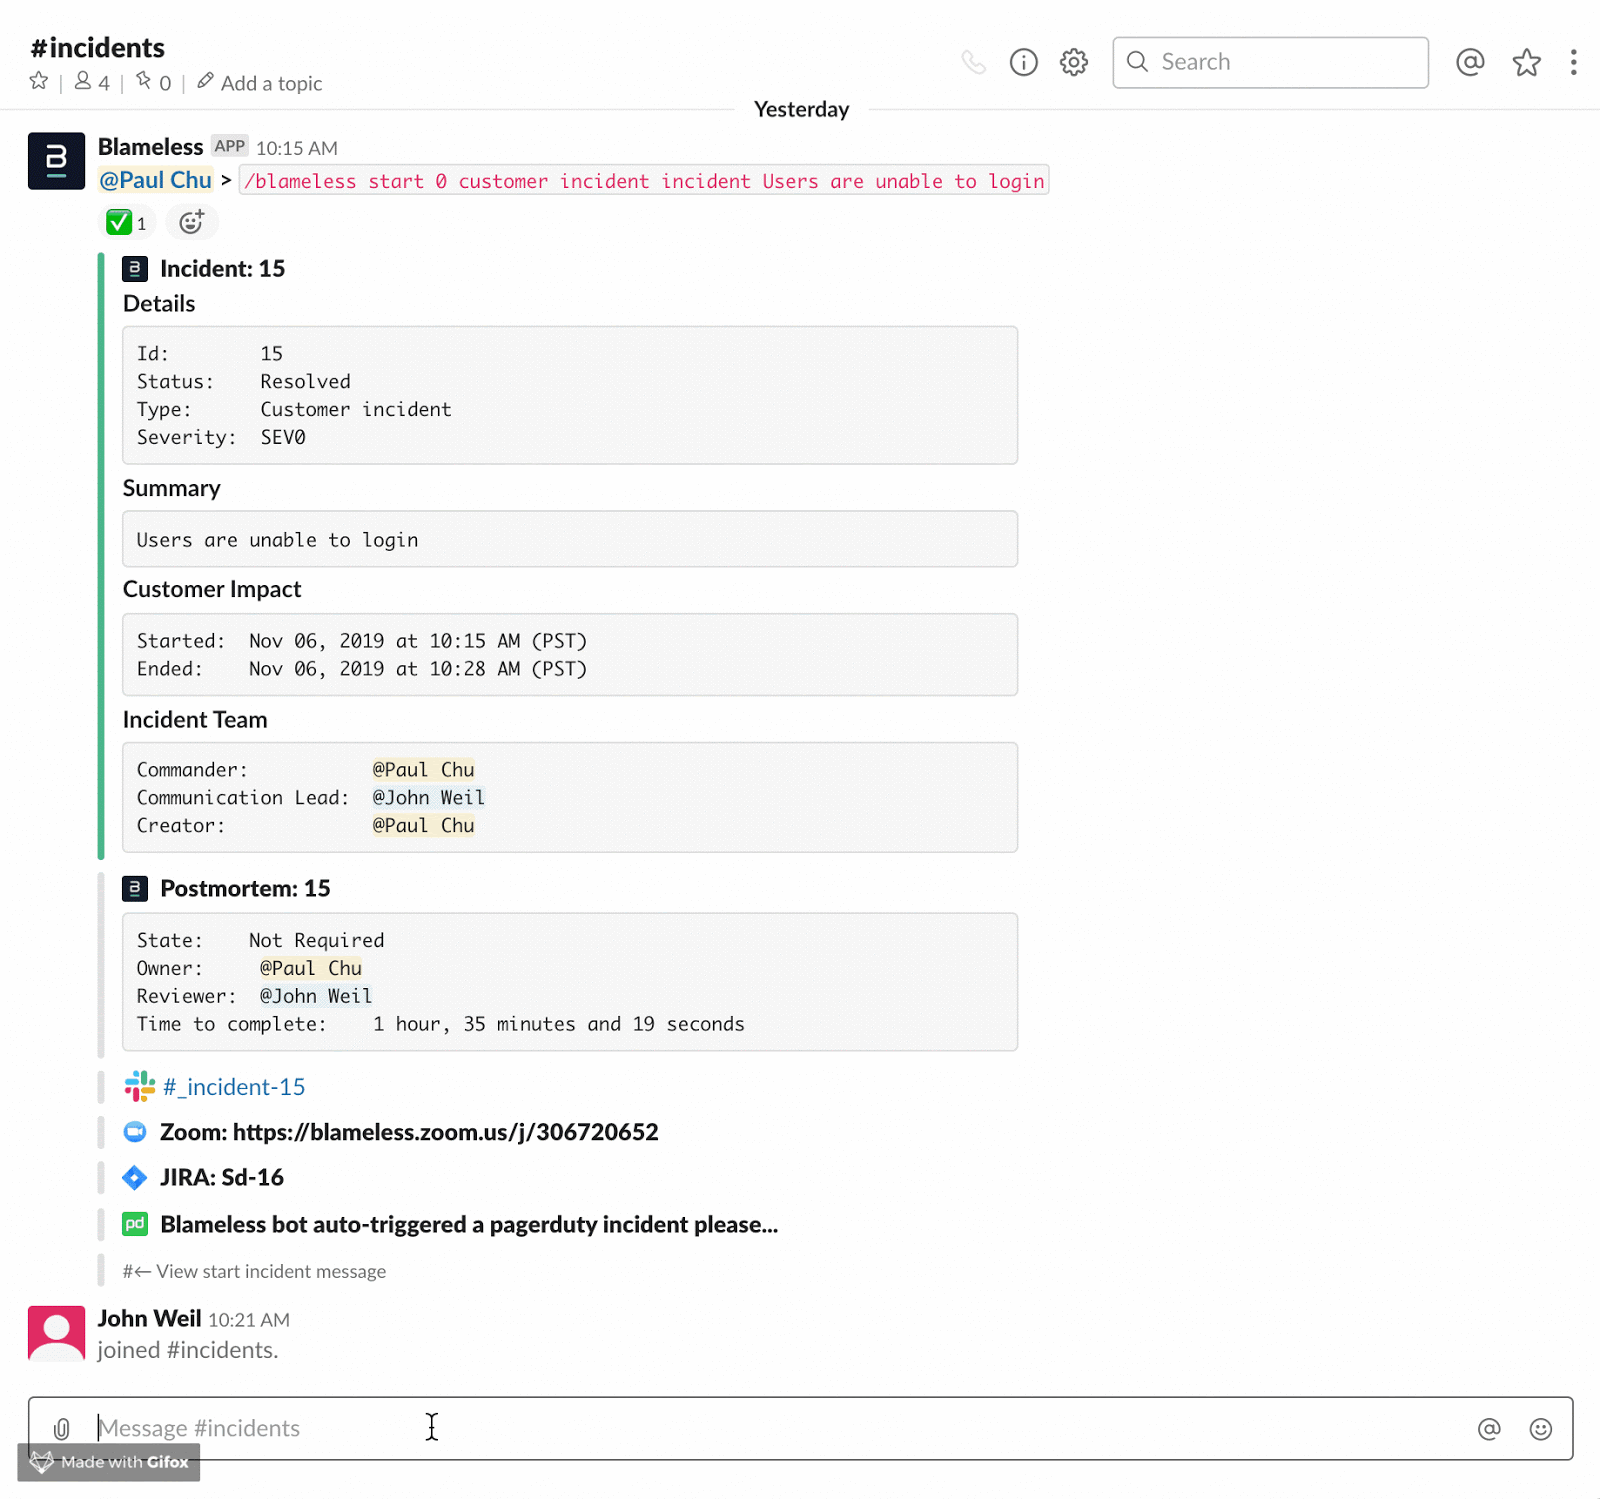1600x1499 pixels.
Task: Open the pagerduty incident auto-triggered message
Action: point(469,1224)
